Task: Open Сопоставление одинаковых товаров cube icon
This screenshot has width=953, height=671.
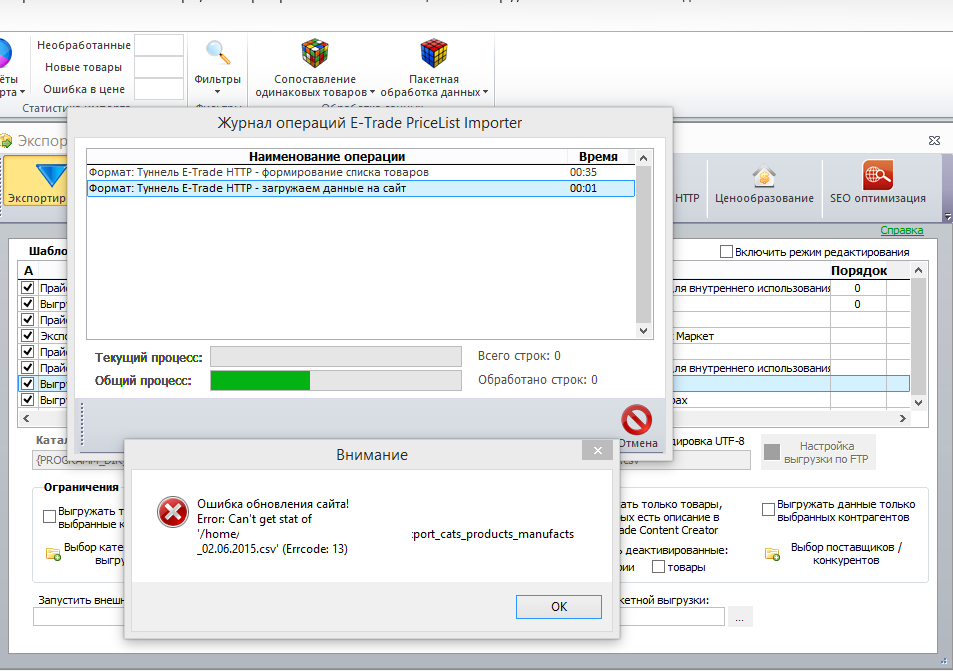Action: click(314, 53)
